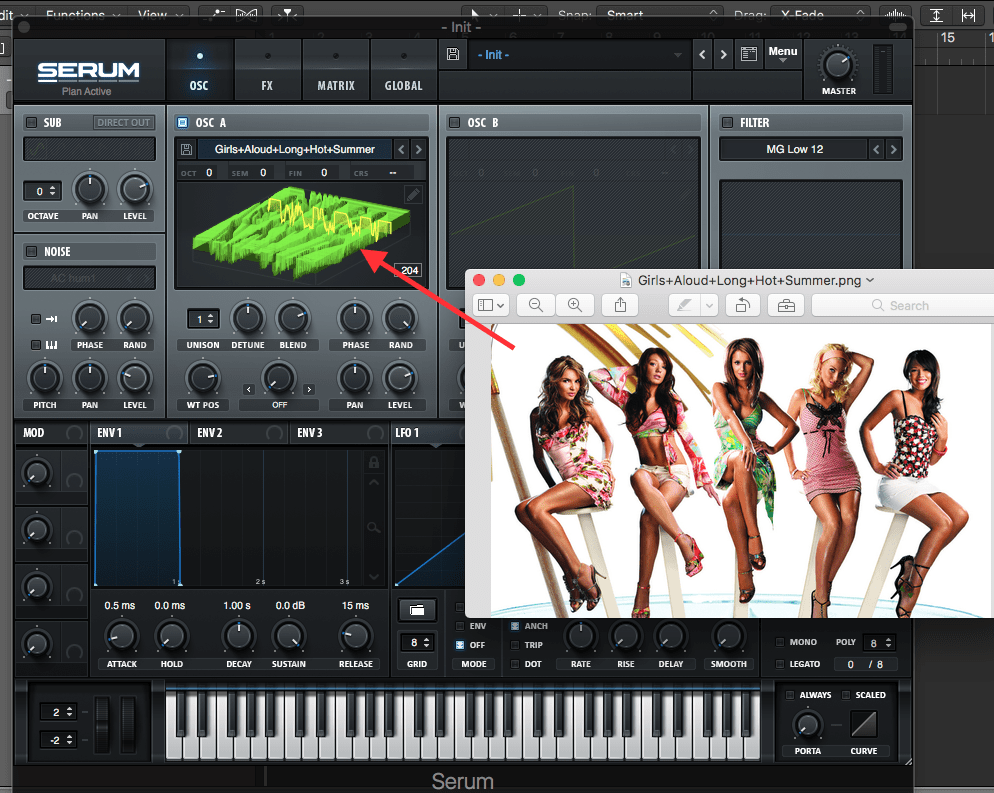994x793 pixels.
Task: Click the Preview title filename chevron
Action: click(870, 280)
